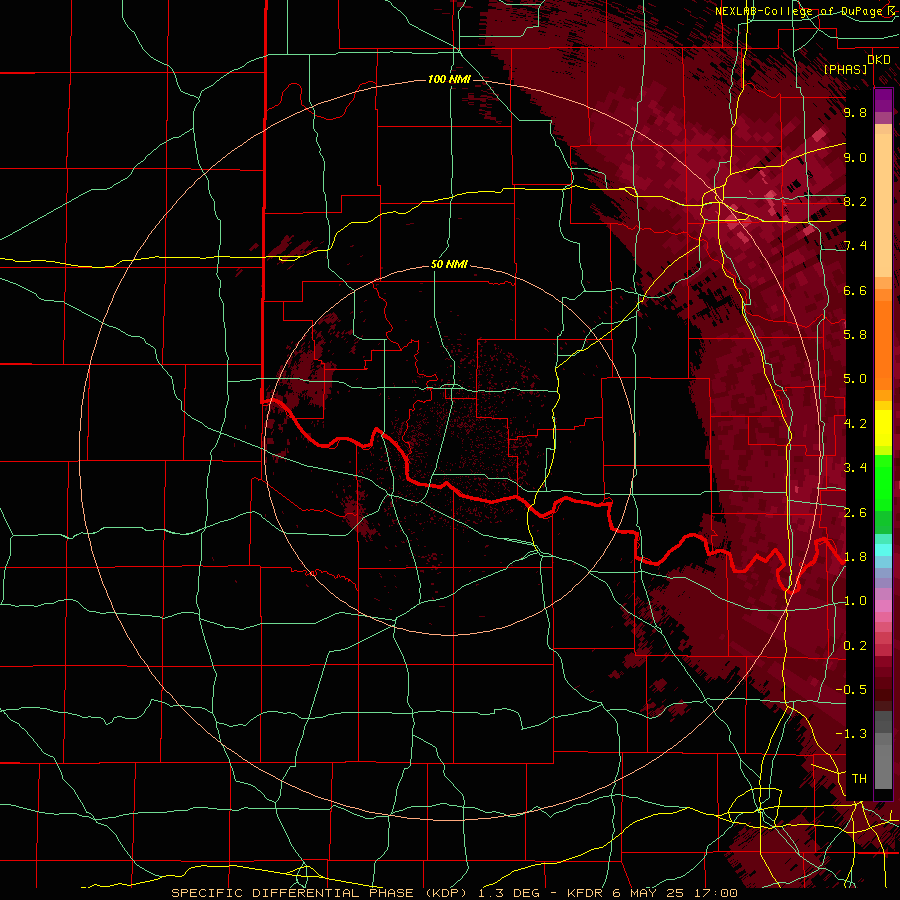Screen dimensions: 900x900
Task: Click the 5.0 legend value
Action: point(855,379)
